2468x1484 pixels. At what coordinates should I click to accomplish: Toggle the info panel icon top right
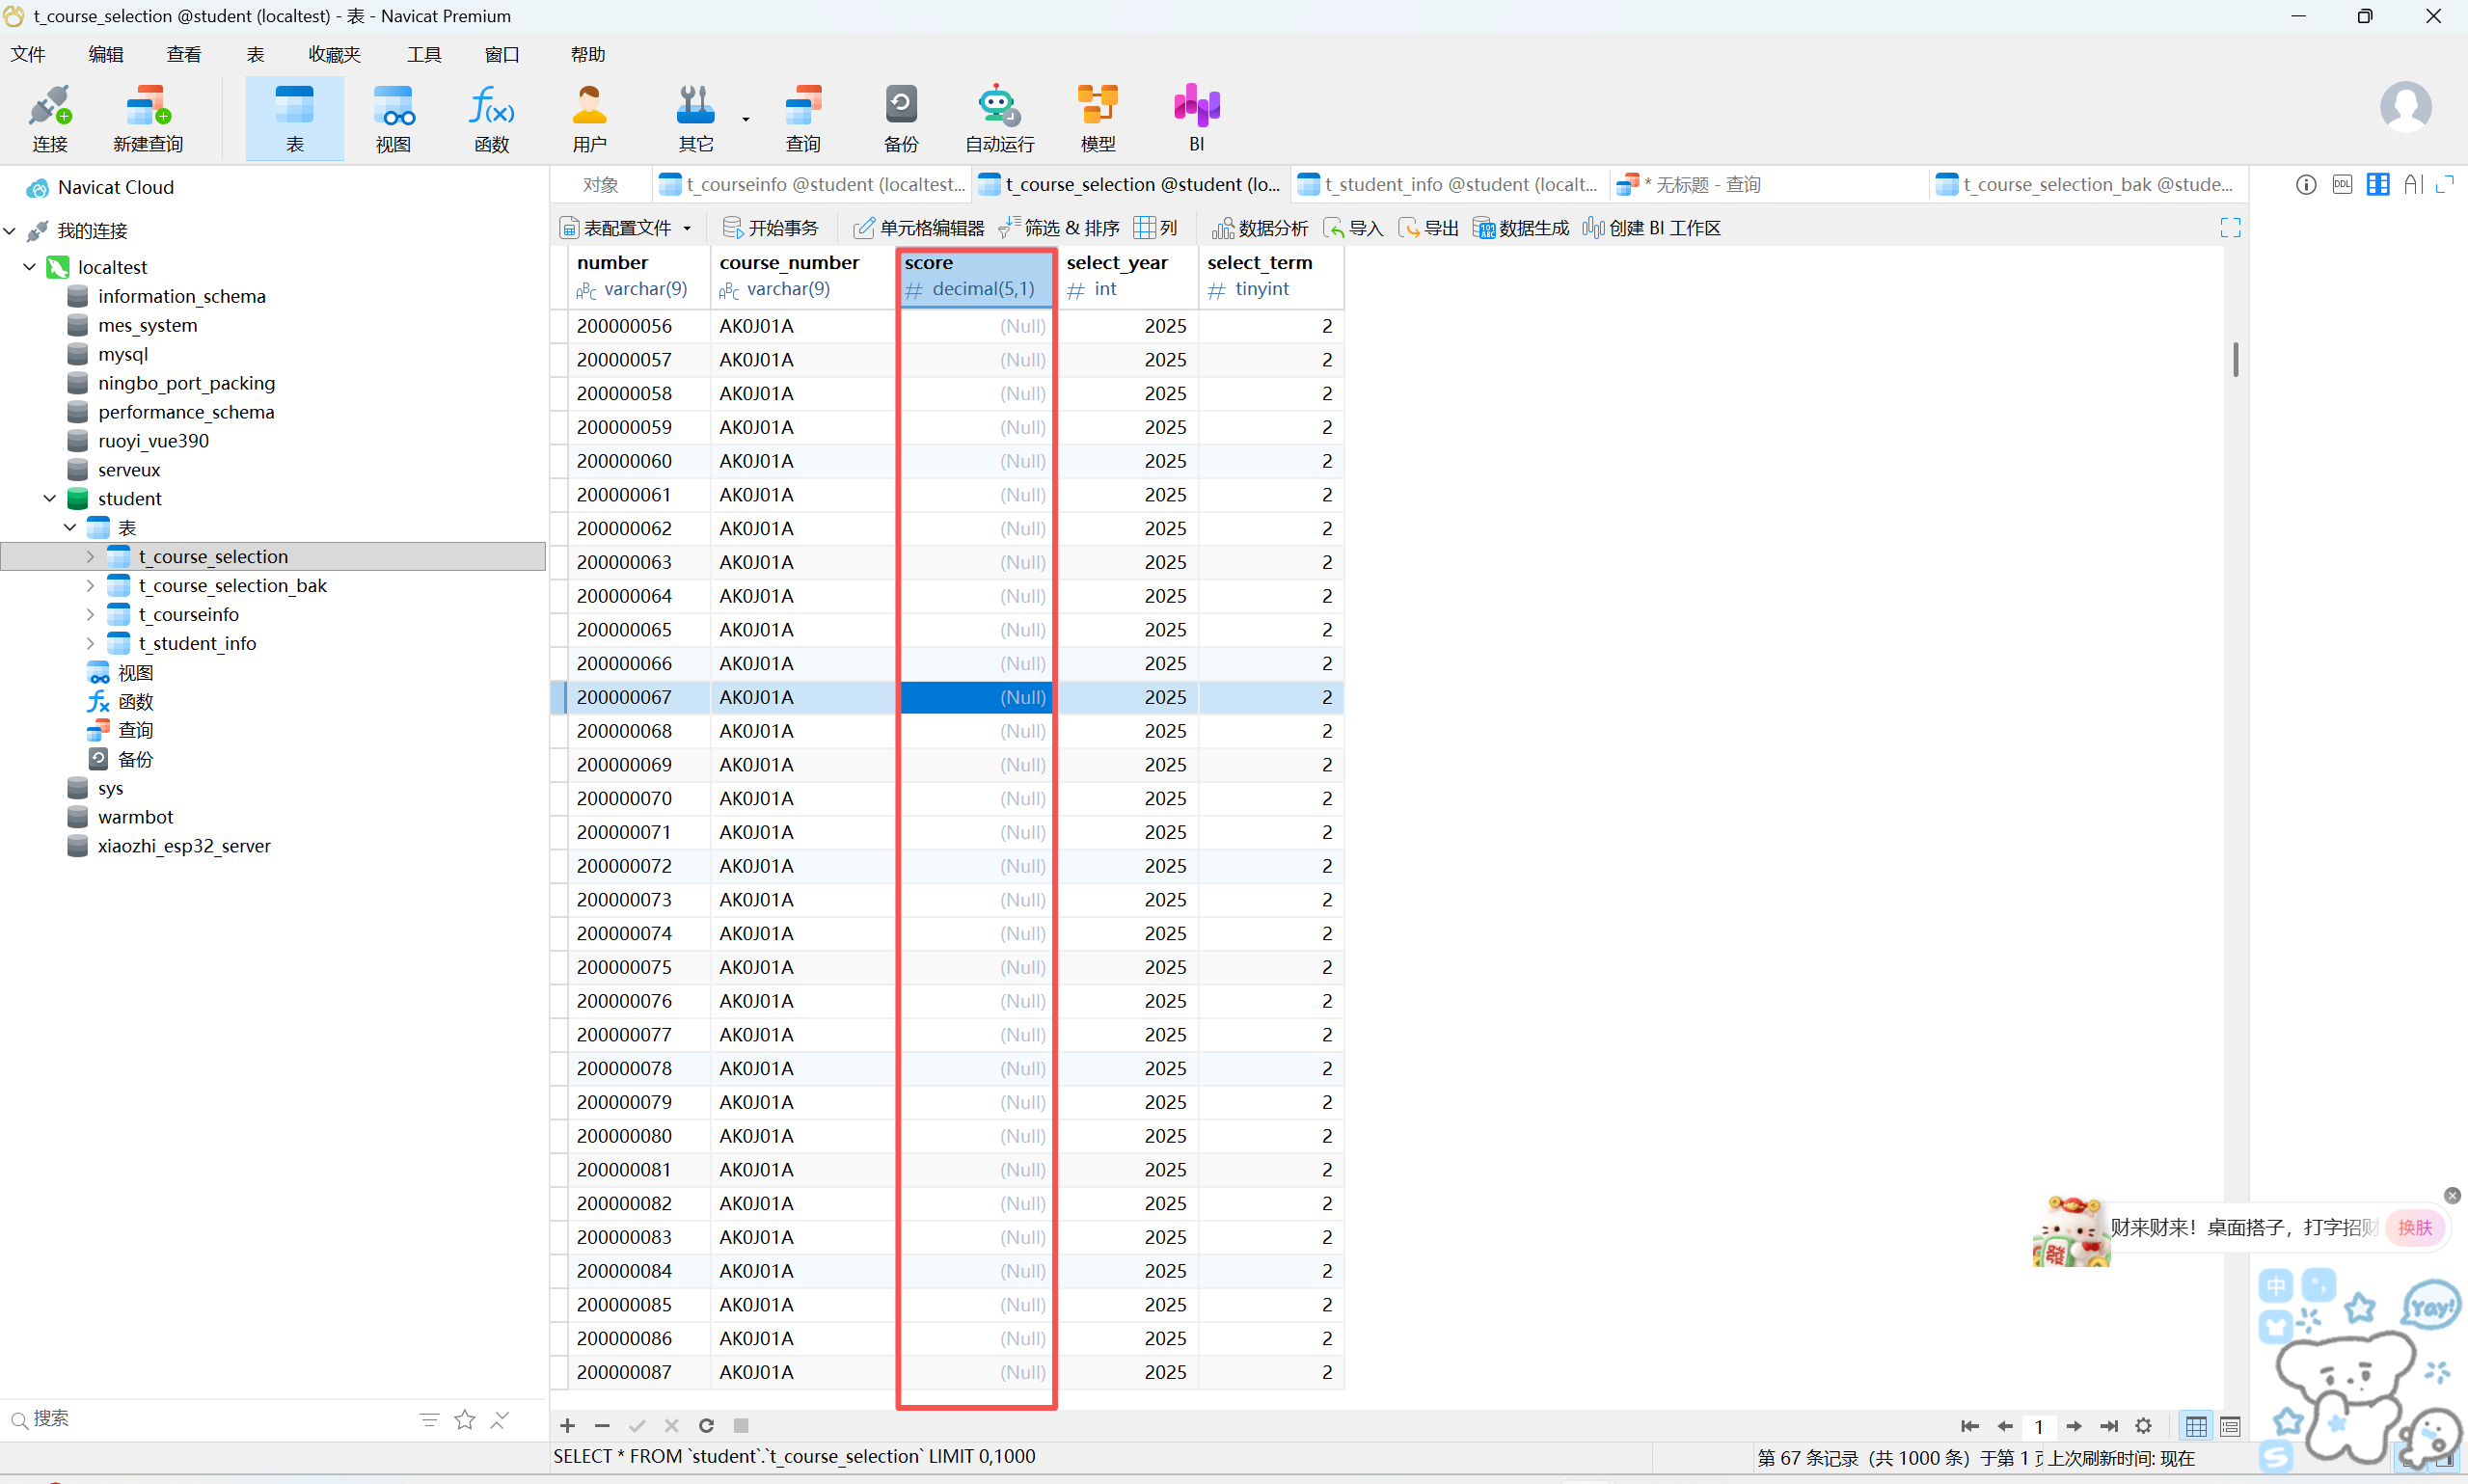2306,185
